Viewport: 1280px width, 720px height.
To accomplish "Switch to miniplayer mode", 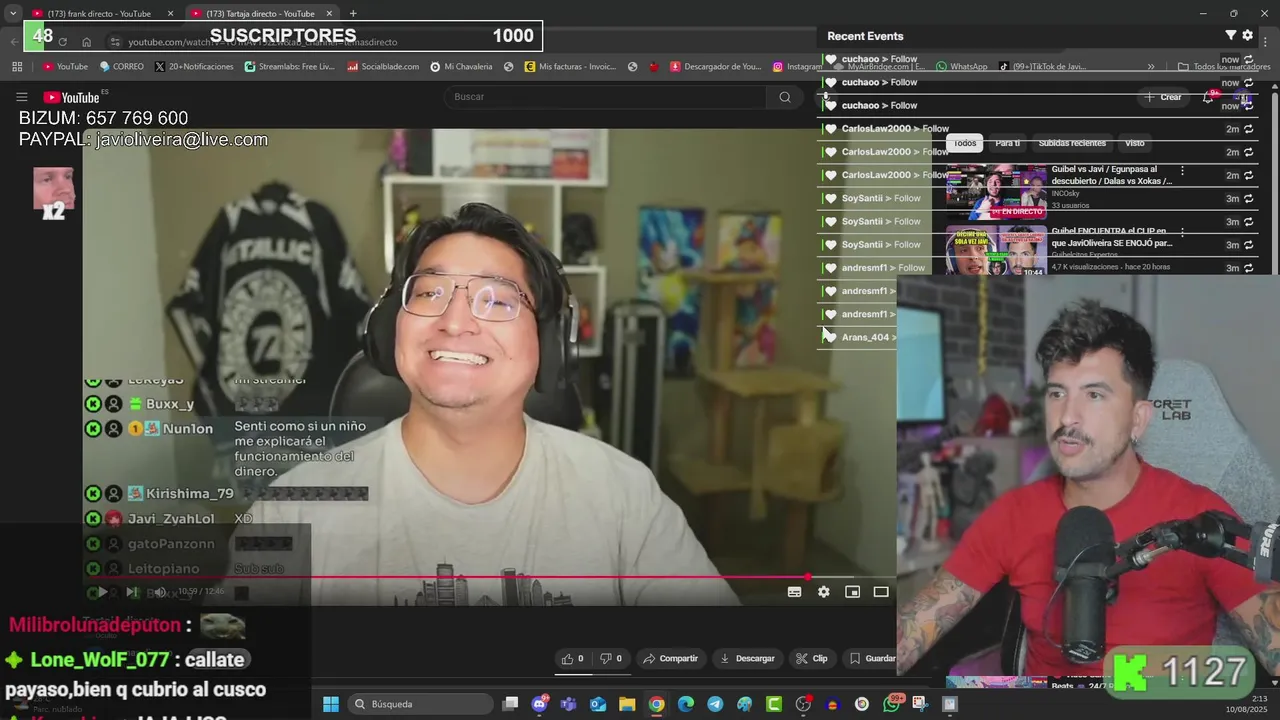I will click(852, 592).
